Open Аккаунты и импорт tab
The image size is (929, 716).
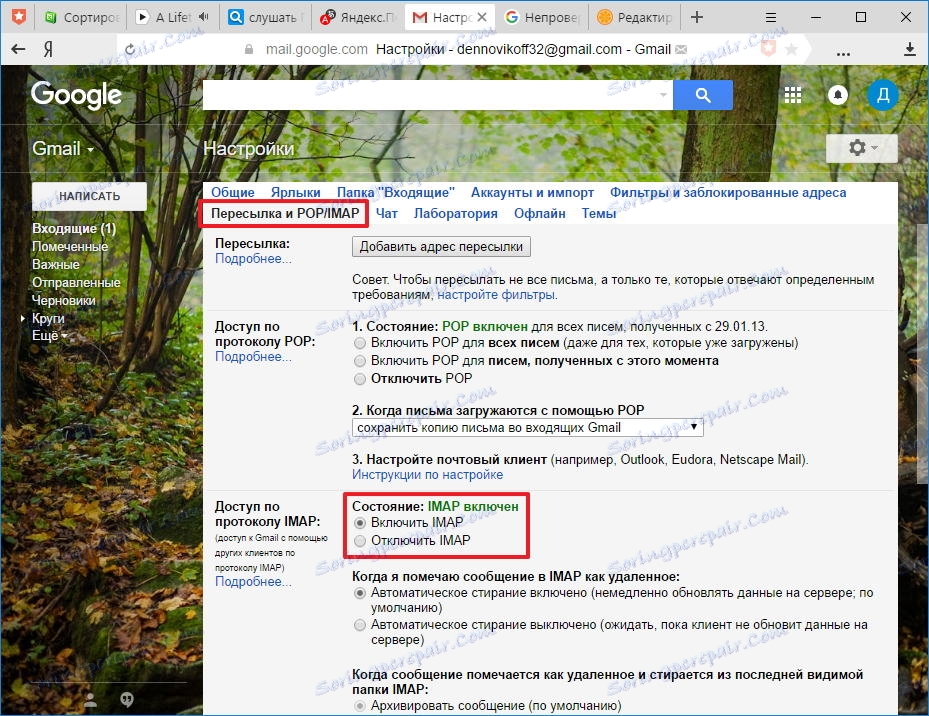[x=532, y=192]
